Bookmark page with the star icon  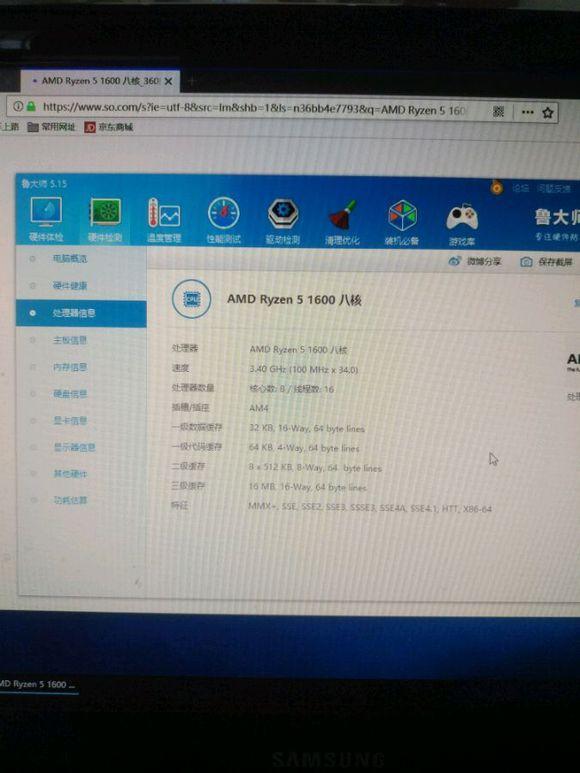pos(547,113)
